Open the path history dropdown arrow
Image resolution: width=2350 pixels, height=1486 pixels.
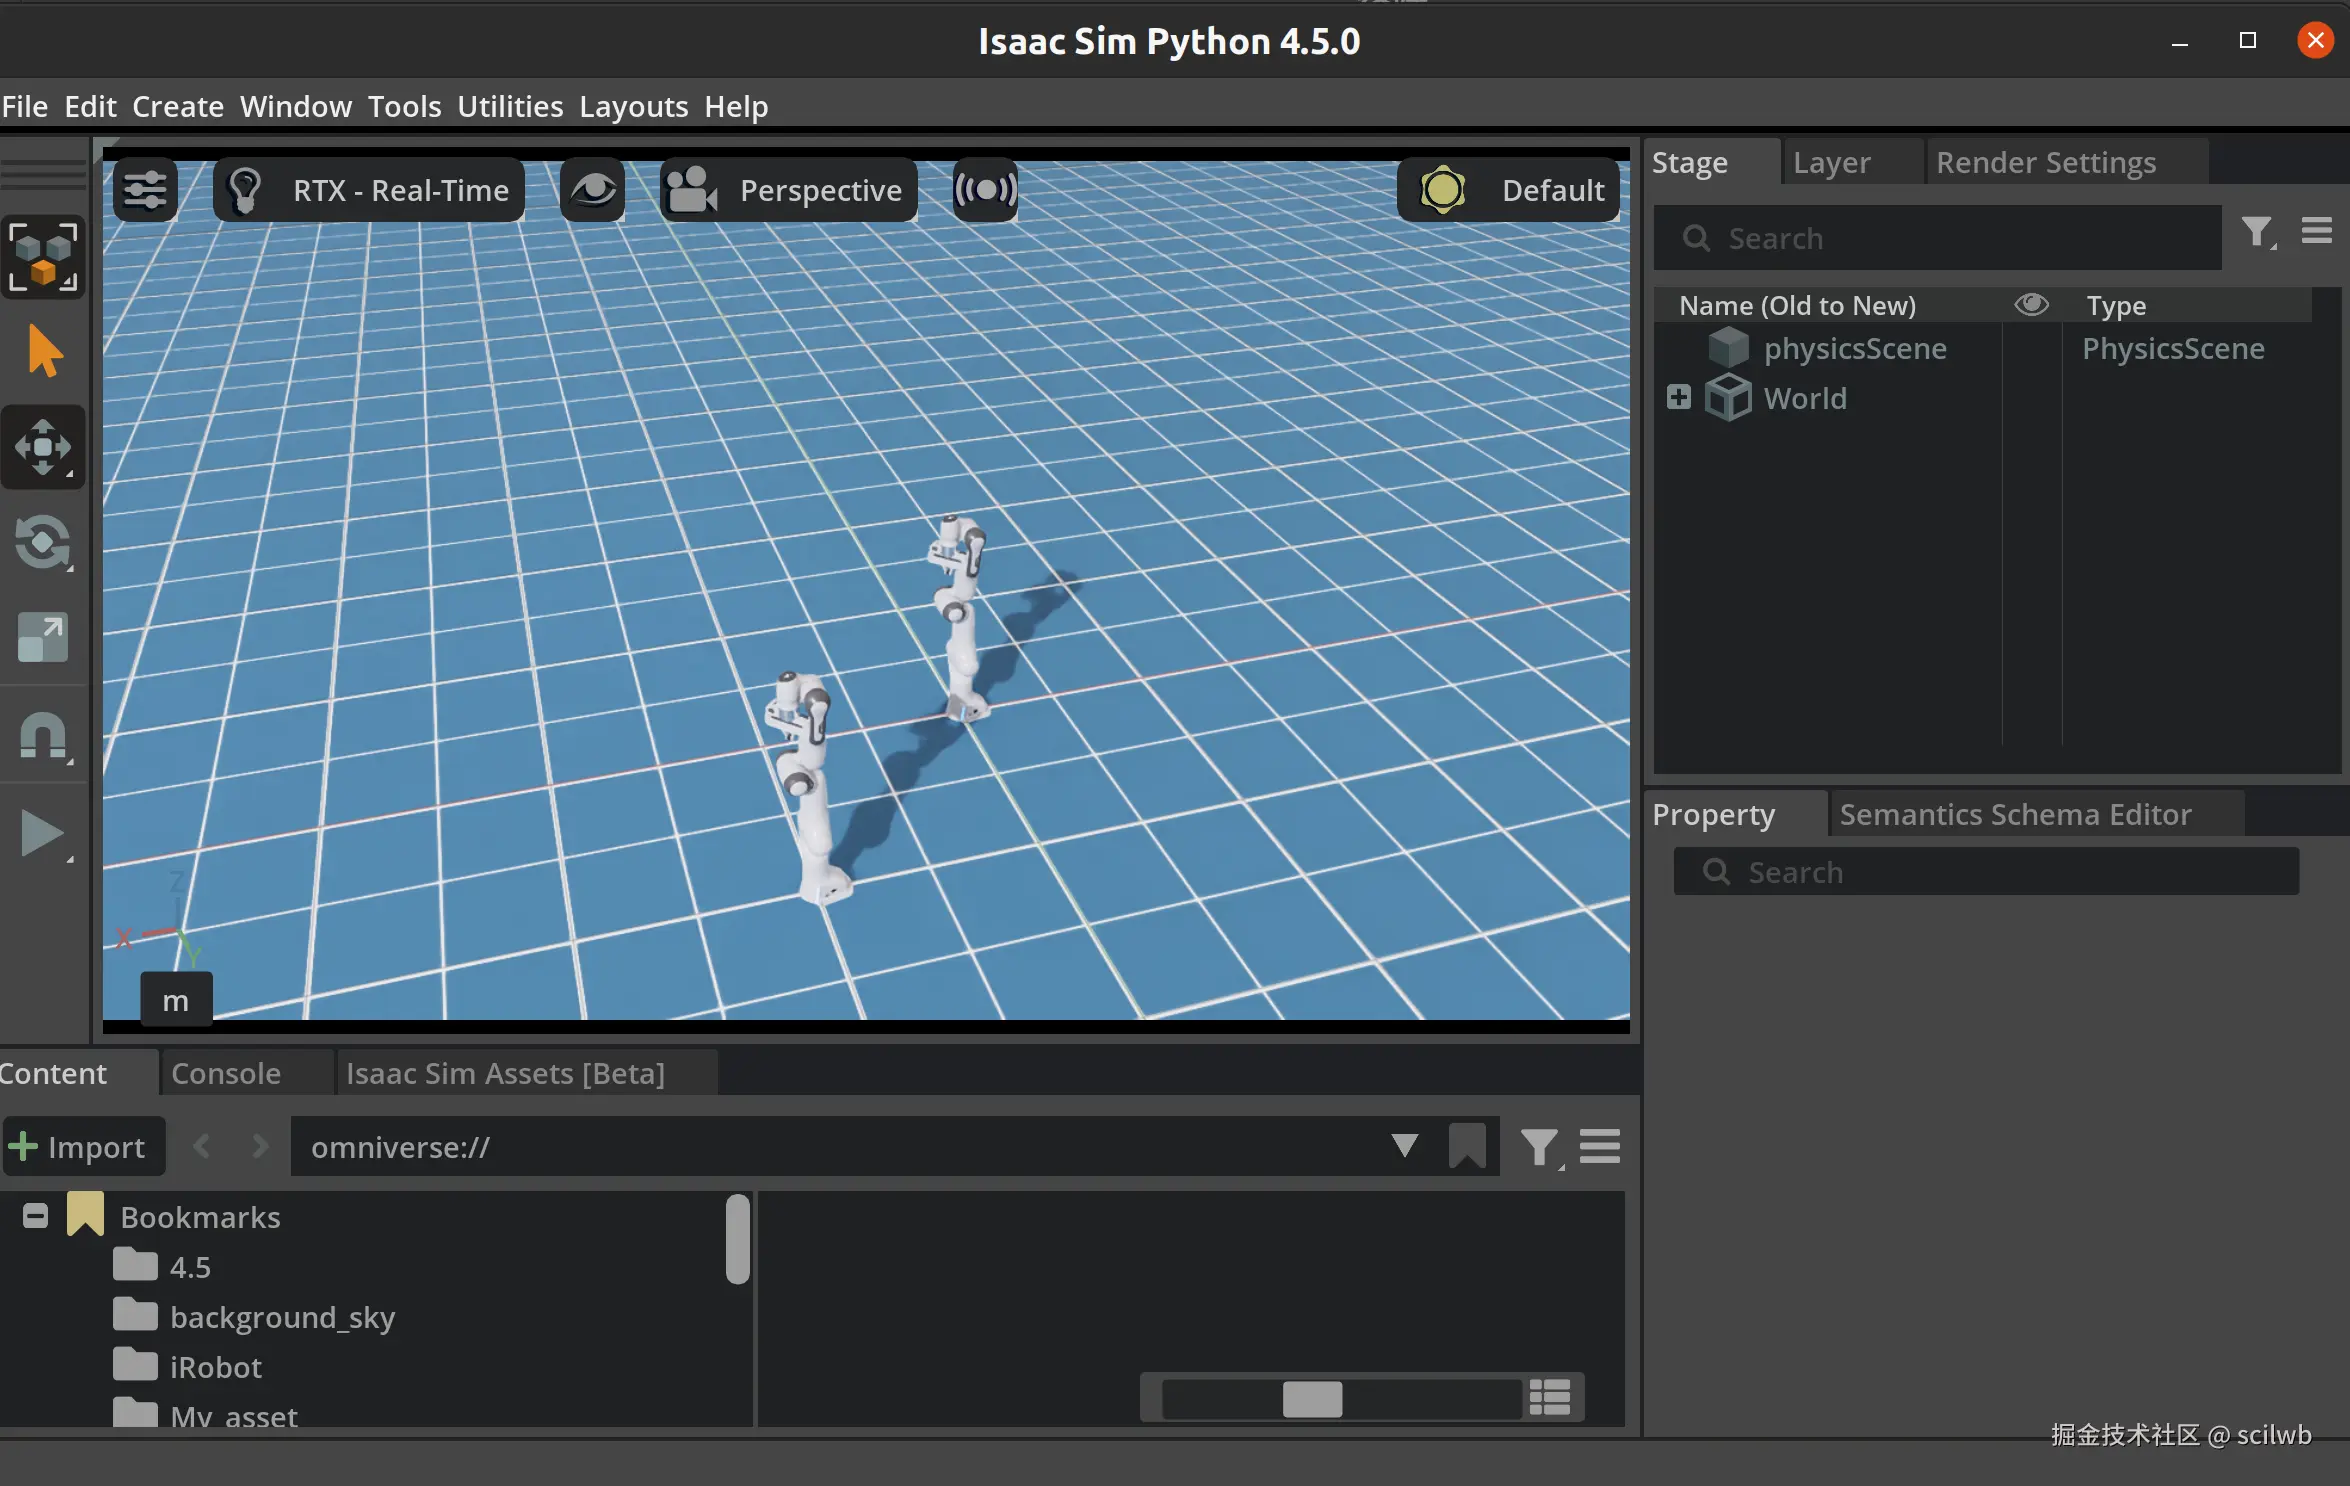1405,1146
